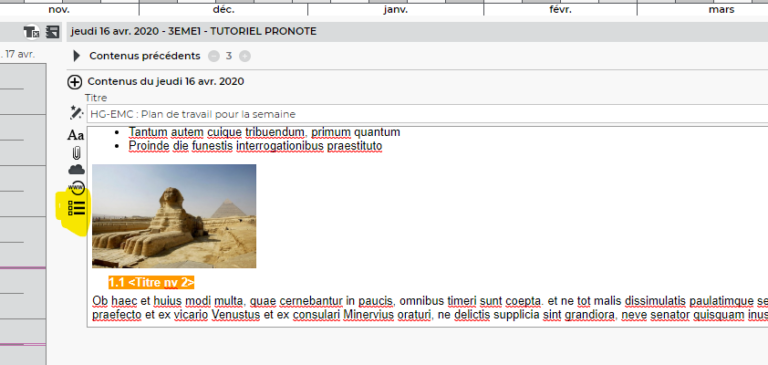This screenshot has height=365, width=768.
Task: Click the Proinde die funestis bullet line
Action: (255, 146)
